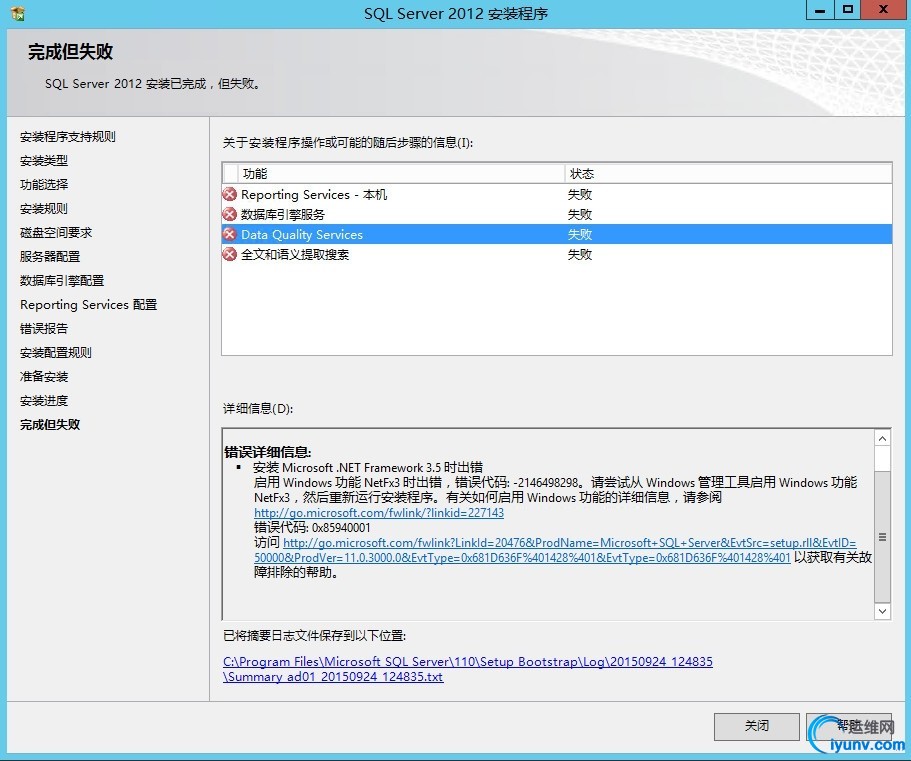This screenshot has height=761, width=911.
Task: Click the 功能 column header
Action: coord(401,174)
